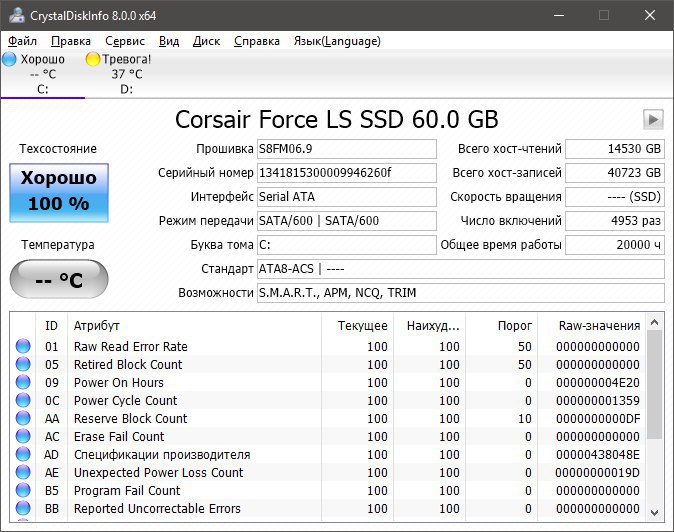
Task: Open the Язык(Language) menu
Action: 337,41
